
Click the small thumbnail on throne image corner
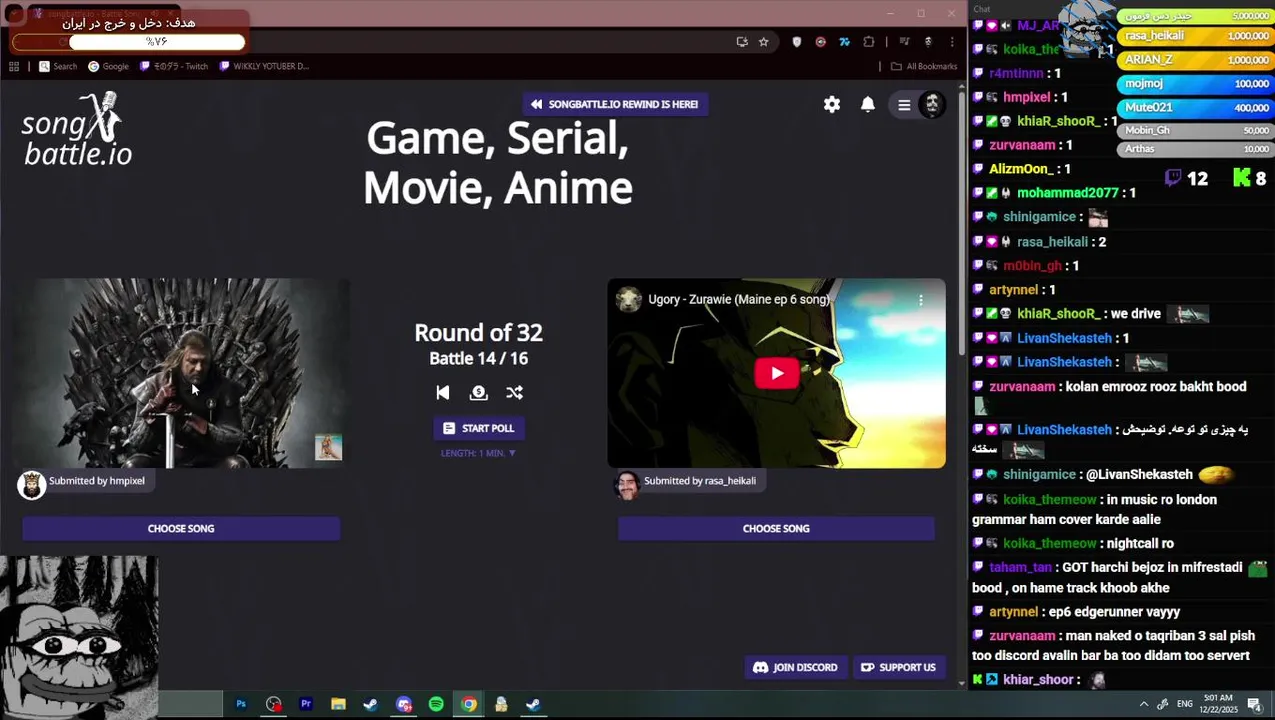pos(328,447)
